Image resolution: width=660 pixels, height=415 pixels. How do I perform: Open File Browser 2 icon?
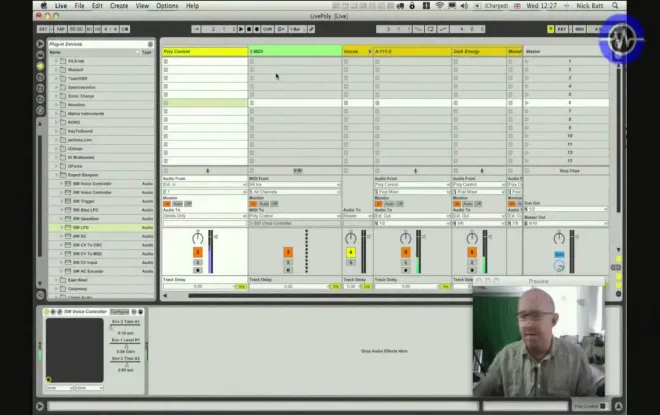(x=40, y=88)
